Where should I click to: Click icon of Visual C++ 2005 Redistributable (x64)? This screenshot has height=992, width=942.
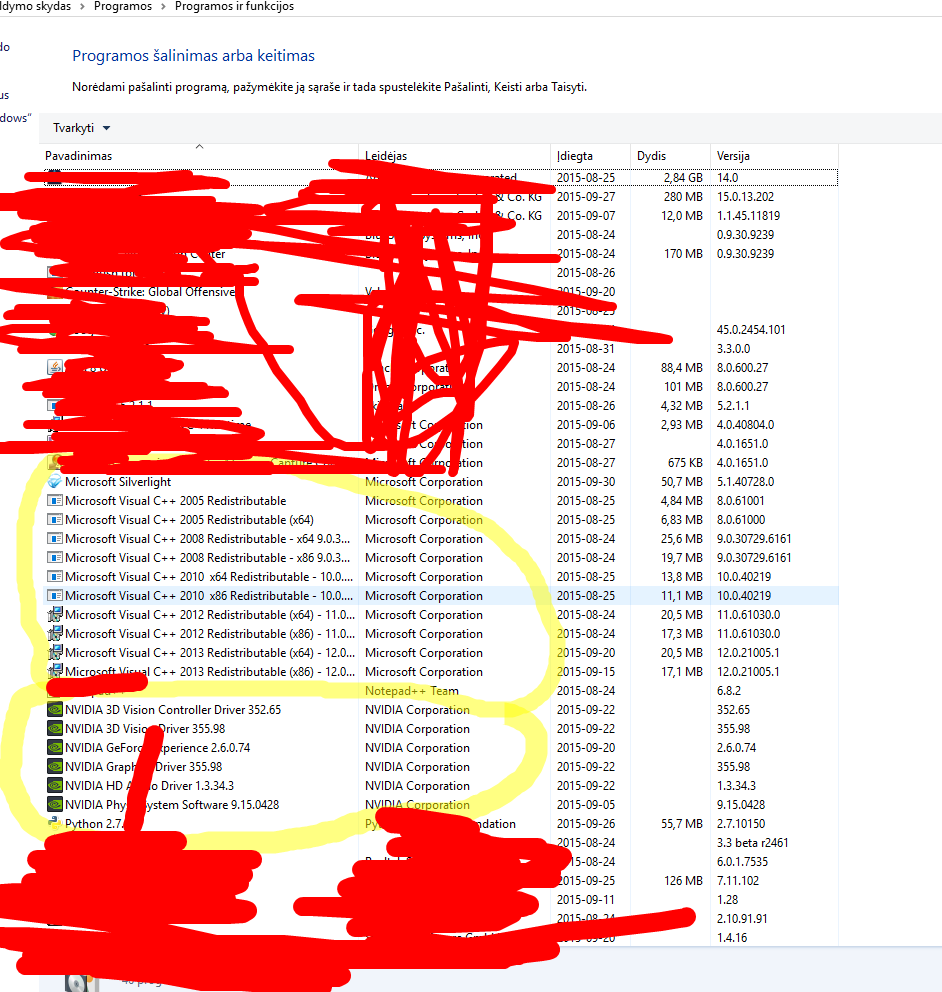[55, 519]
